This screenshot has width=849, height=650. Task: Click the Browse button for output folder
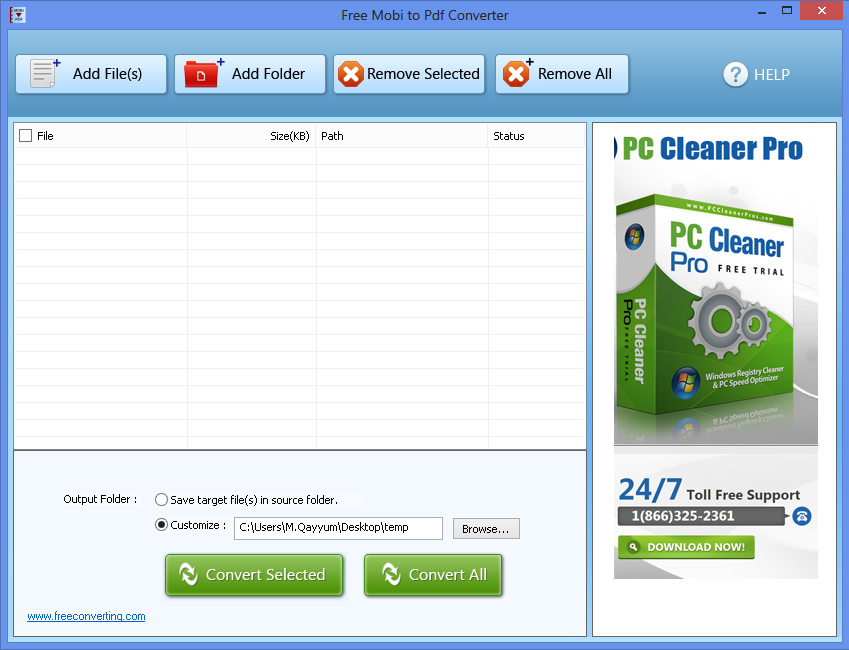coord(486,528)
